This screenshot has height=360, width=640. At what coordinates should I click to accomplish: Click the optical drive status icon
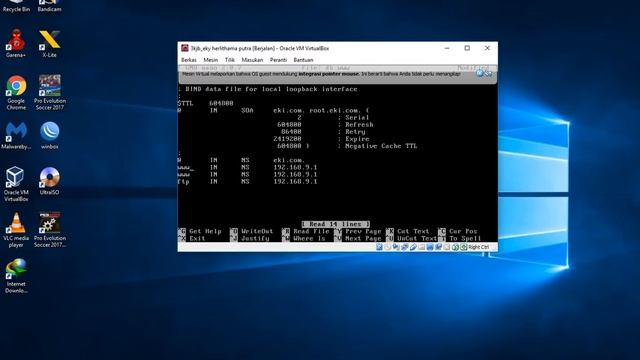387,247
